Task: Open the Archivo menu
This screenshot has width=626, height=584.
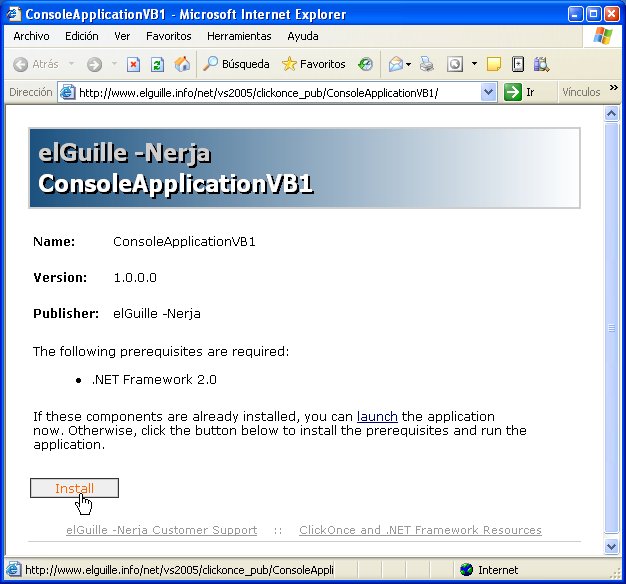Action: [x=31, y=36]
